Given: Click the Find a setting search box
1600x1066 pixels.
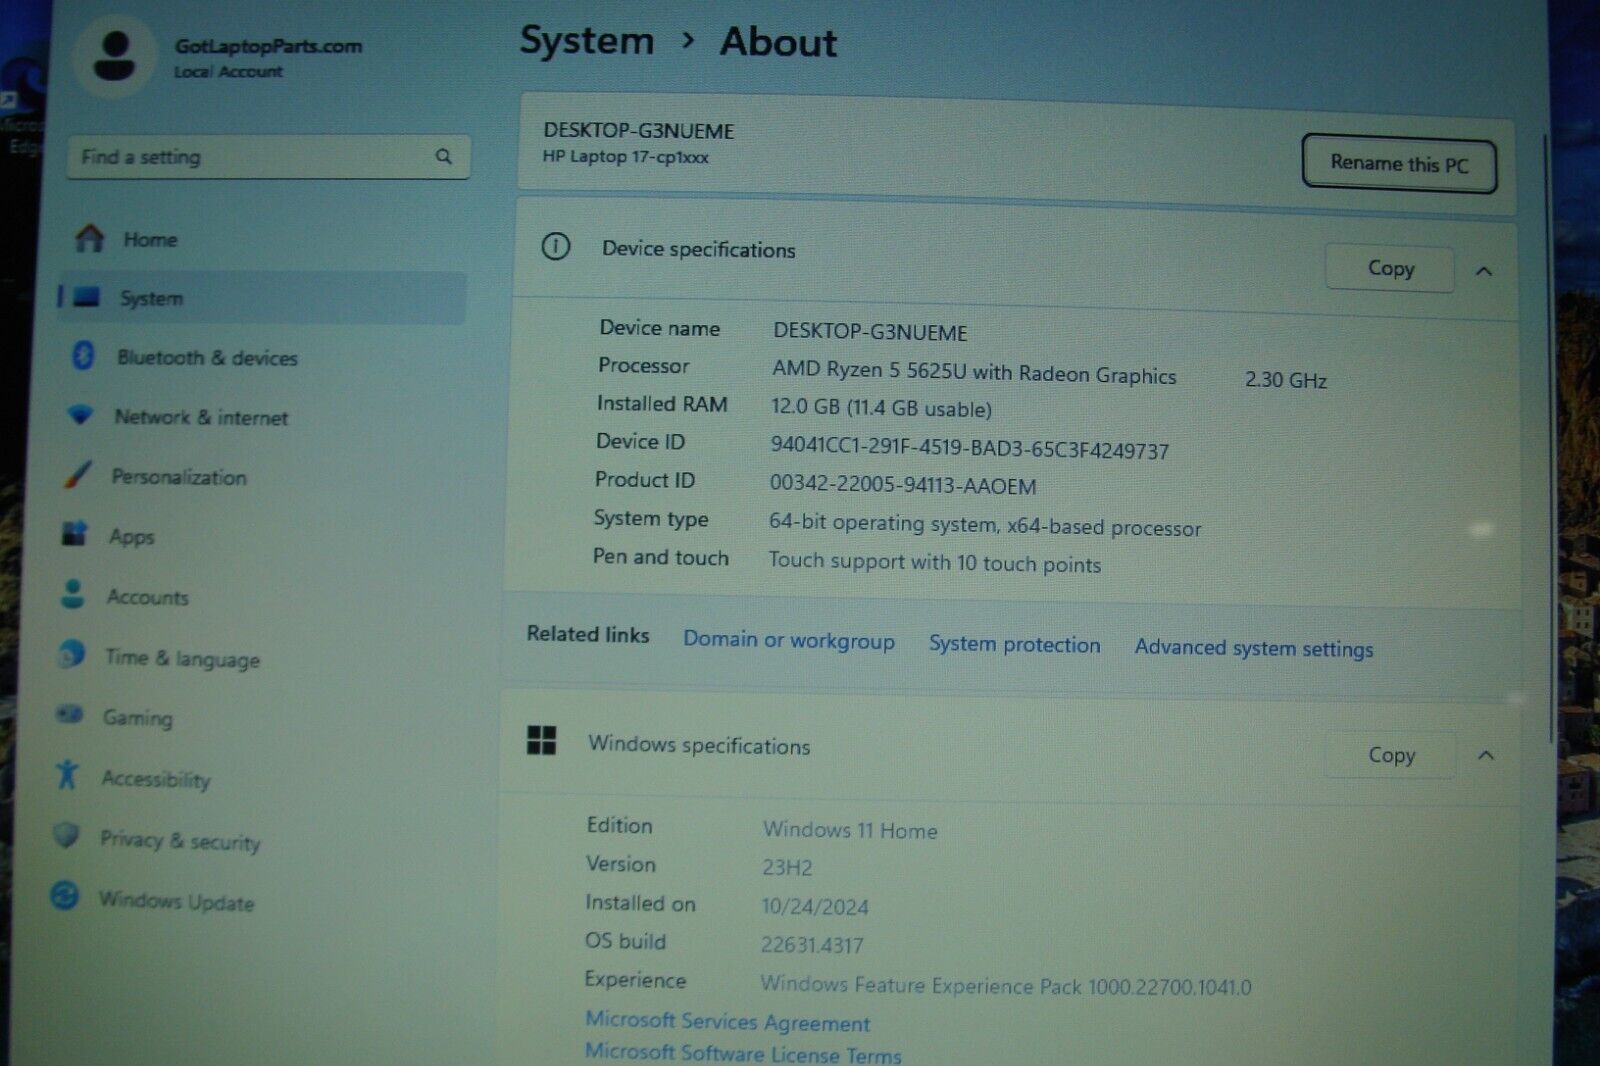Looking at the screenshot, I should tap(268, 157).
